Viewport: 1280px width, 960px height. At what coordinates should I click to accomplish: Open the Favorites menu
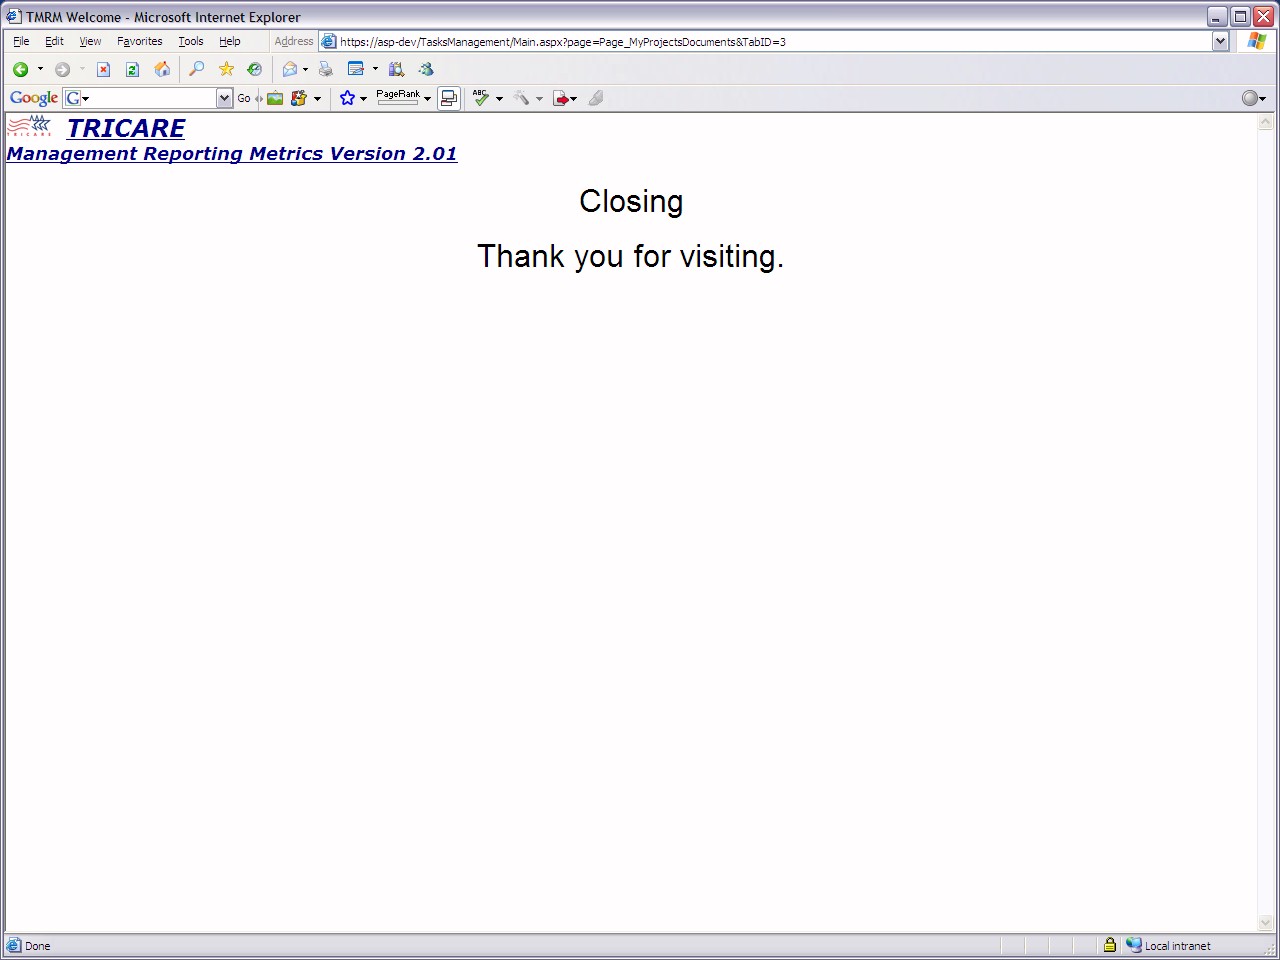139,42
